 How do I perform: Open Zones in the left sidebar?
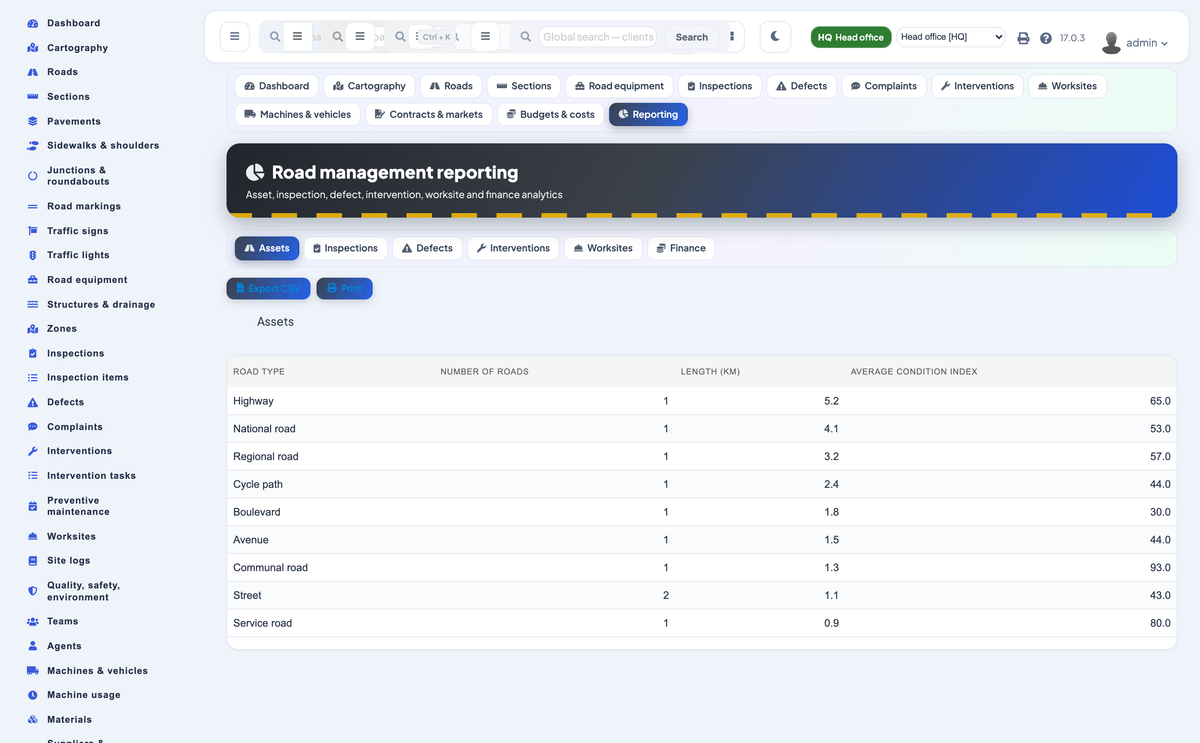pos(62,329)
